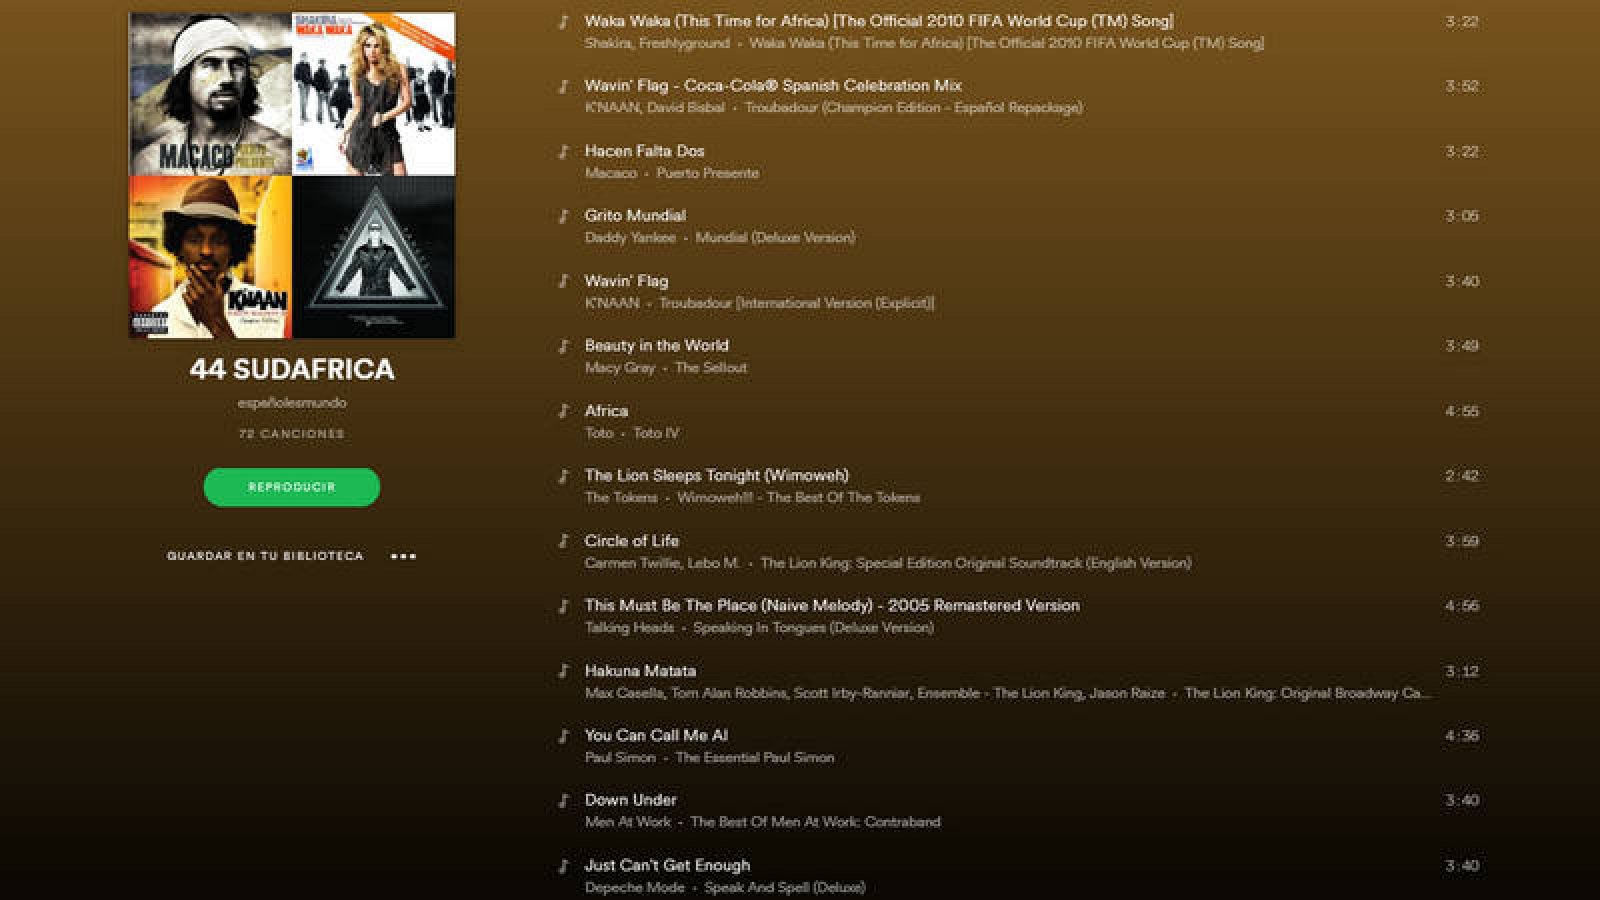
Task: Click the music note icon beside Hacen Falta Dos
Action: [563, 151]
